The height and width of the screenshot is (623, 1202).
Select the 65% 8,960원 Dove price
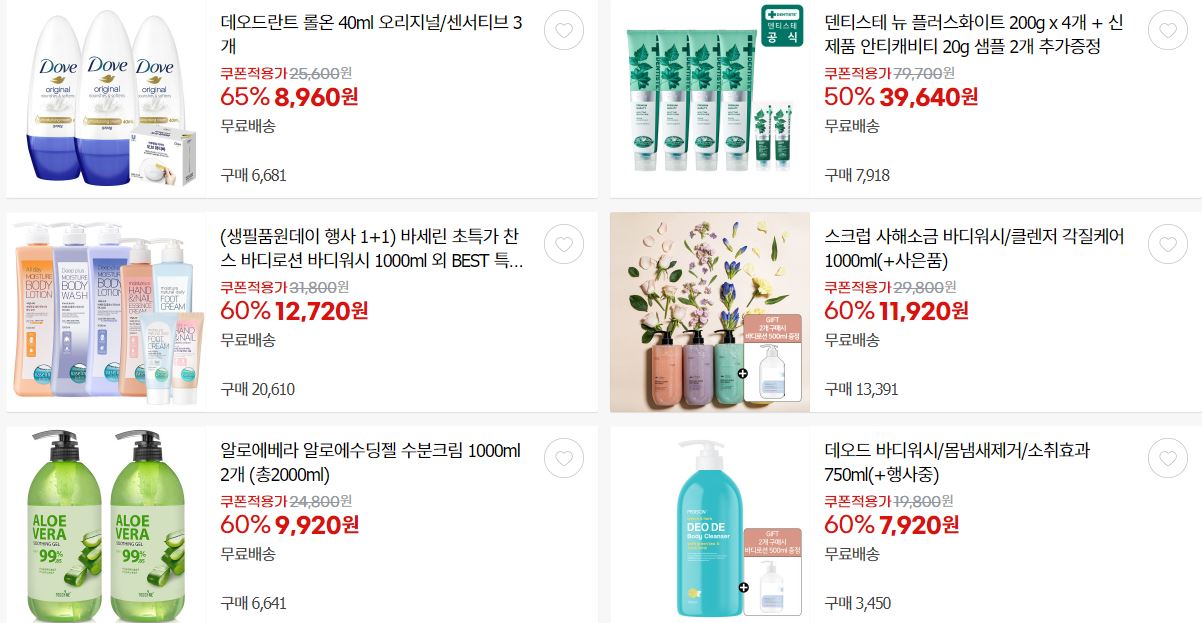(x=289, y=97)
